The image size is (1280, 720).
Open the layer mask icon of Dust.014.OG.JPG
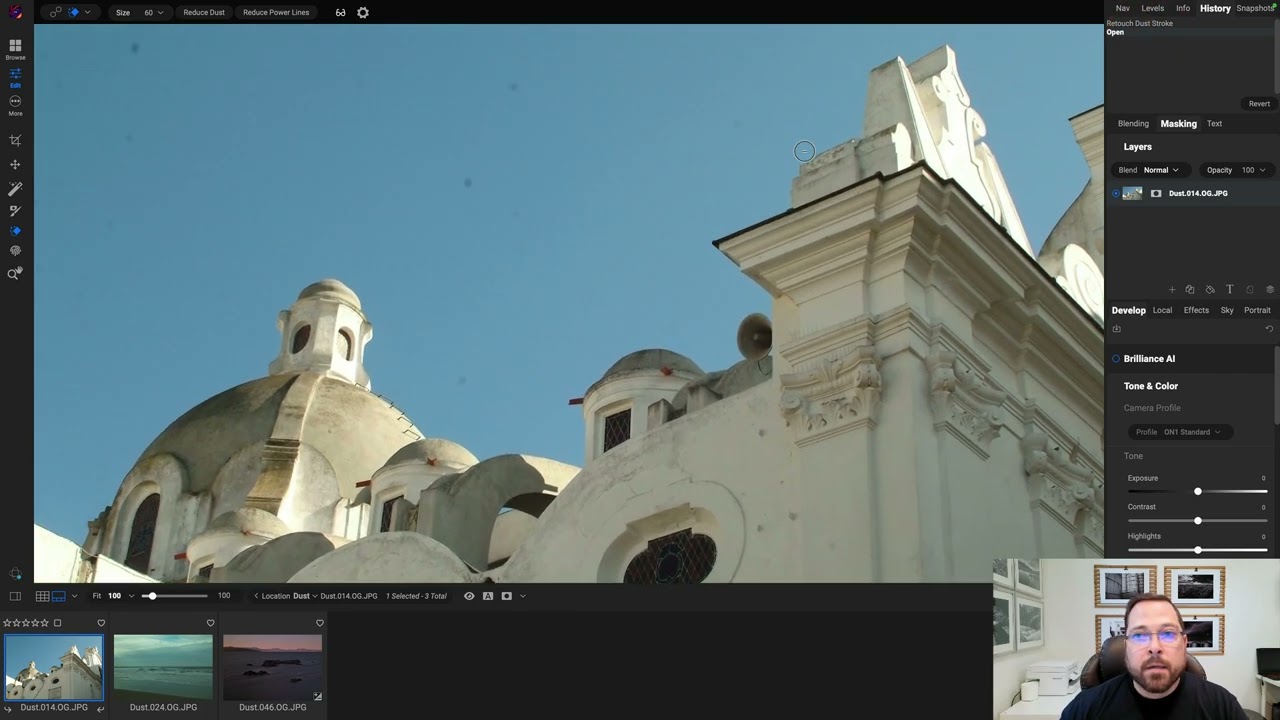click(x=1156, y=193)
